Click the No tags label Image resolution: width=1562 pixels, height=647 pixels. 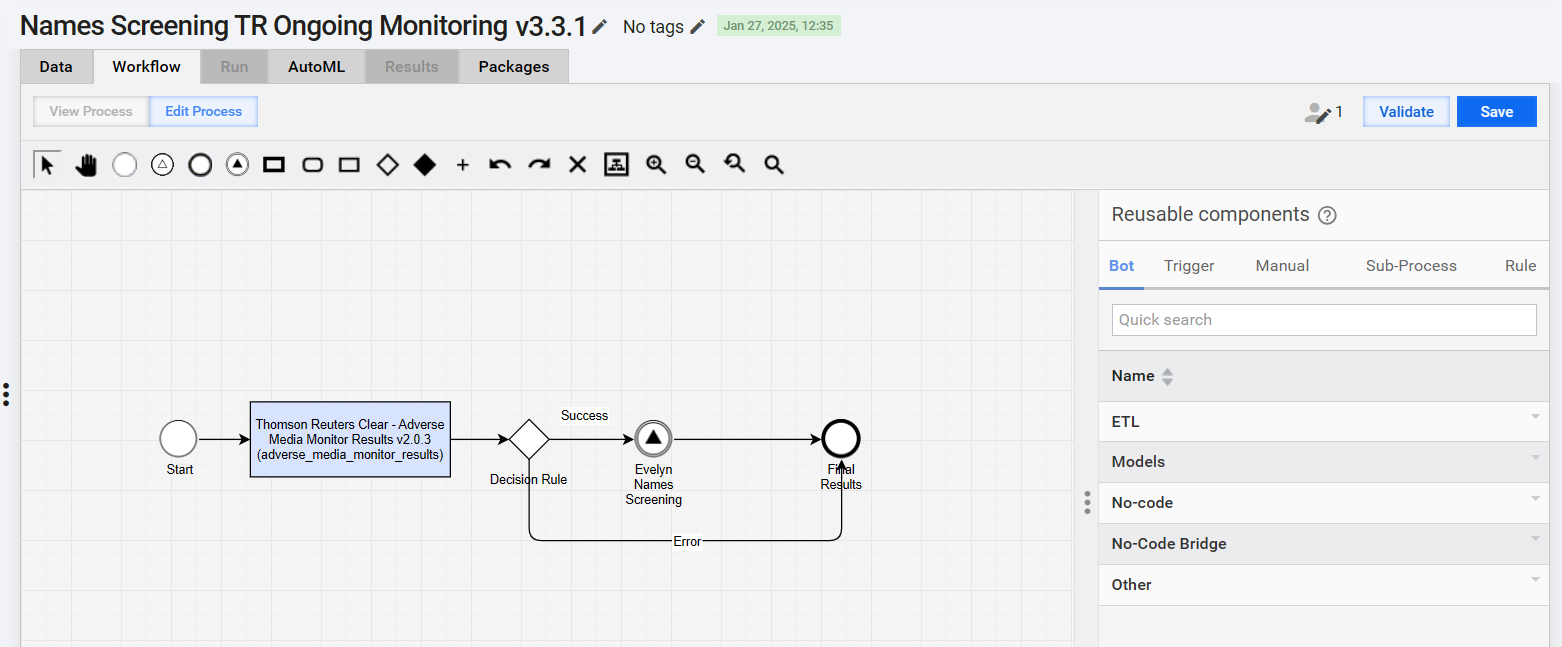coord(653,27)
